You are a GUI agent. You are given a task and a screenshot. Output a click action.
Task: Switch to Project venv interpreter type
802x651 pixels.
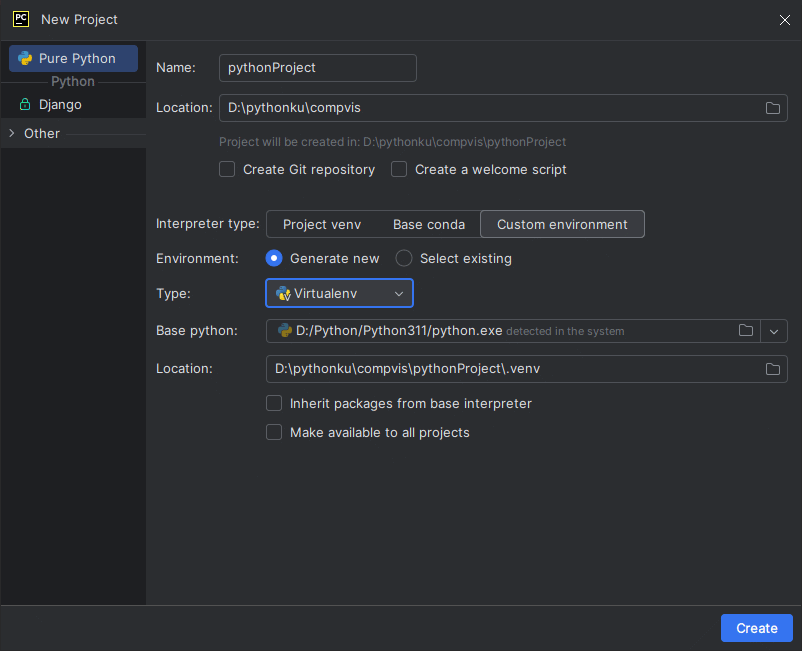[x=322, y=225]
